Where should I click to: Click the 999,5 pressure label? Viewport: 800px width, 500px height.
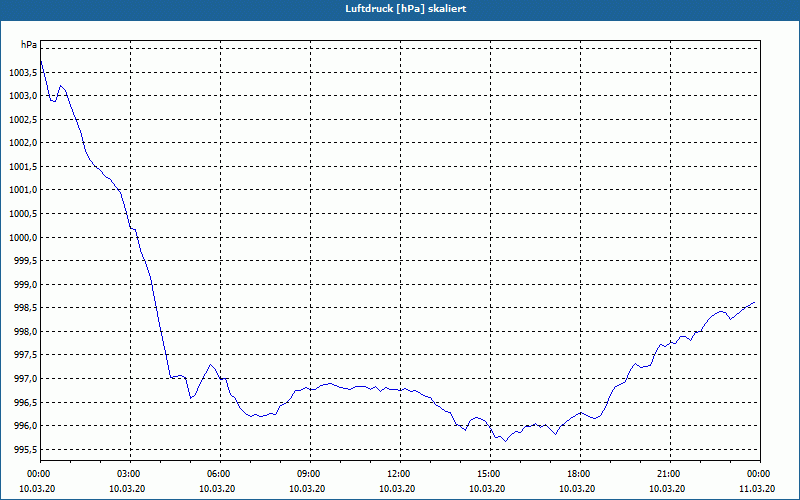(25, 261)
